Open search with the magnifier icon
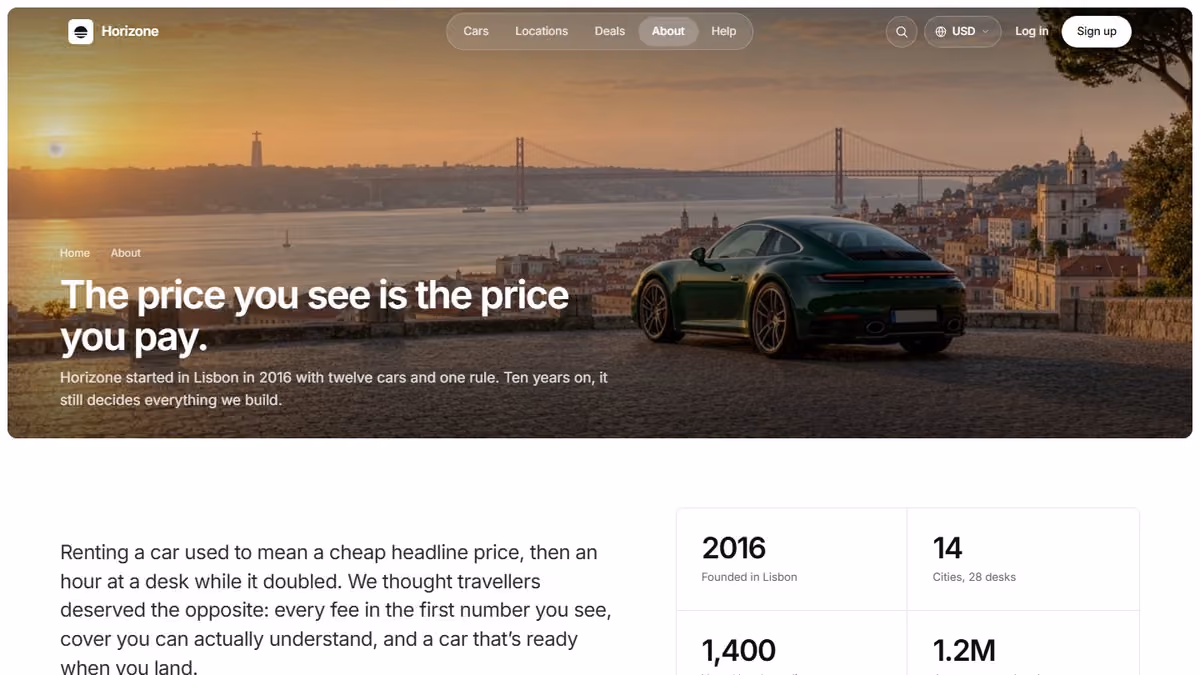The image size is (1200, 675). pyautogui.click(x=901, y=32)
